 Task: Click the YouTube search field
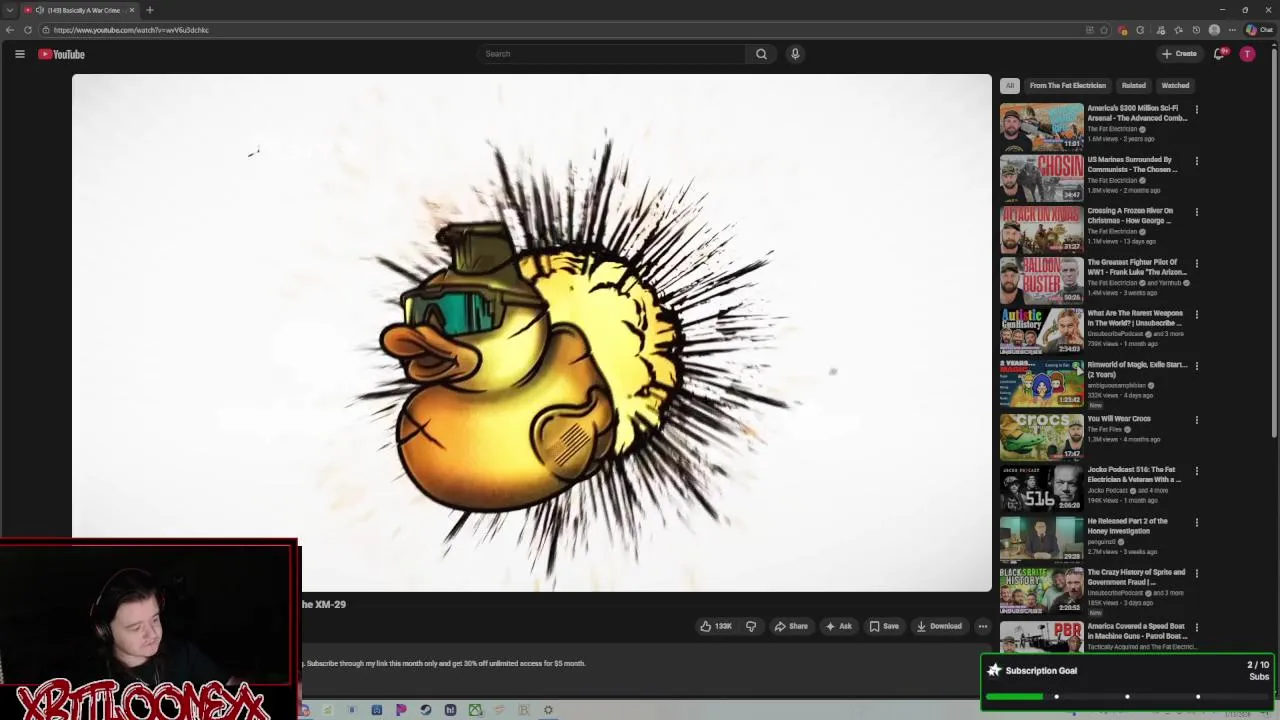click(x=612, y=54)
